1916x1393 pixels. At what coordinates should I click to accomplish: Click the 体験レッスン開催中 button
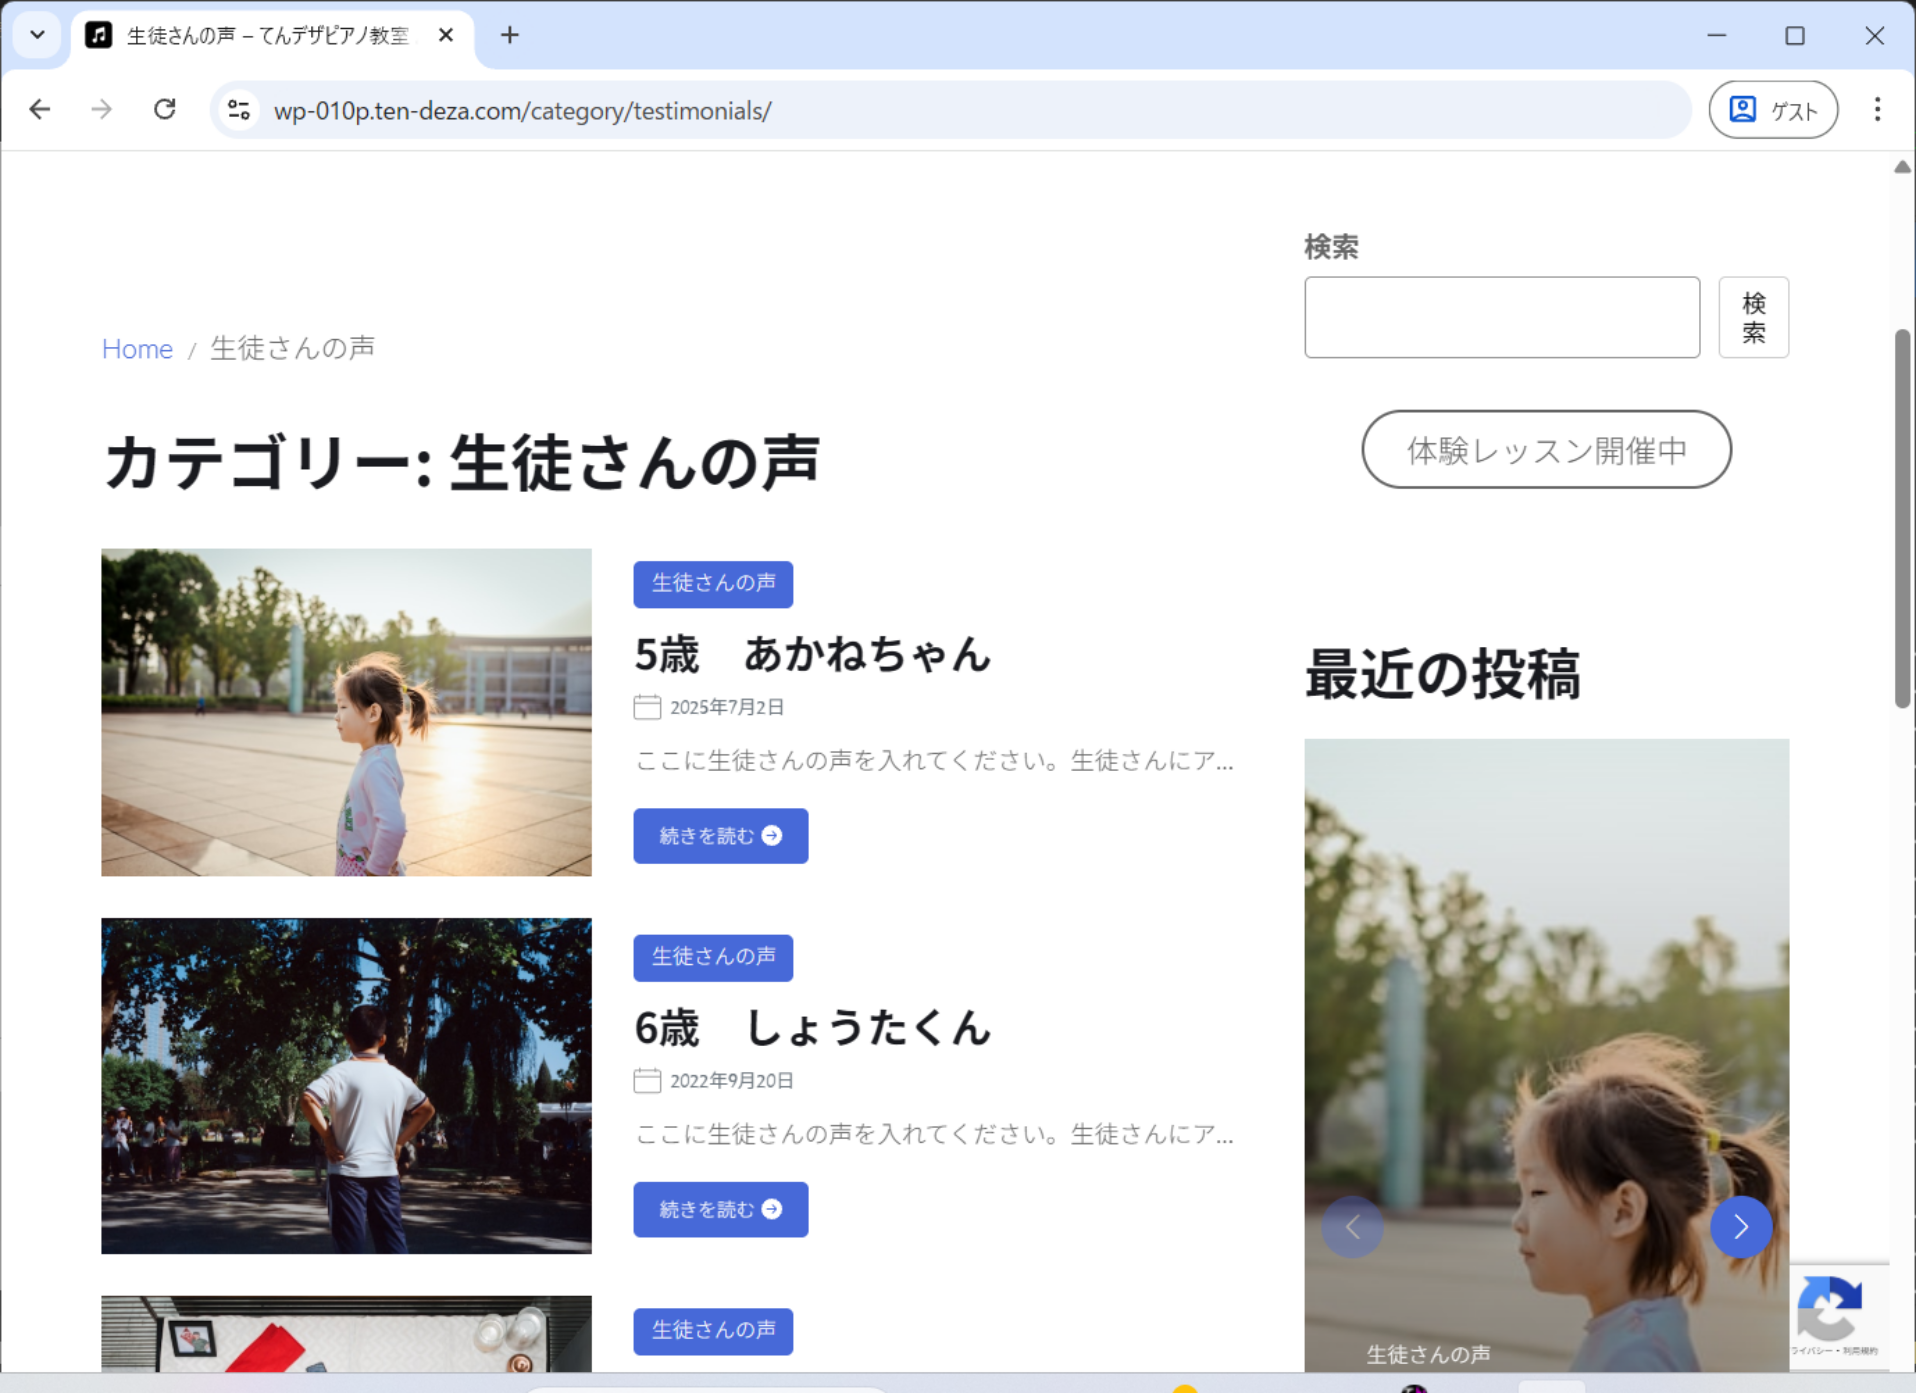1546,450
